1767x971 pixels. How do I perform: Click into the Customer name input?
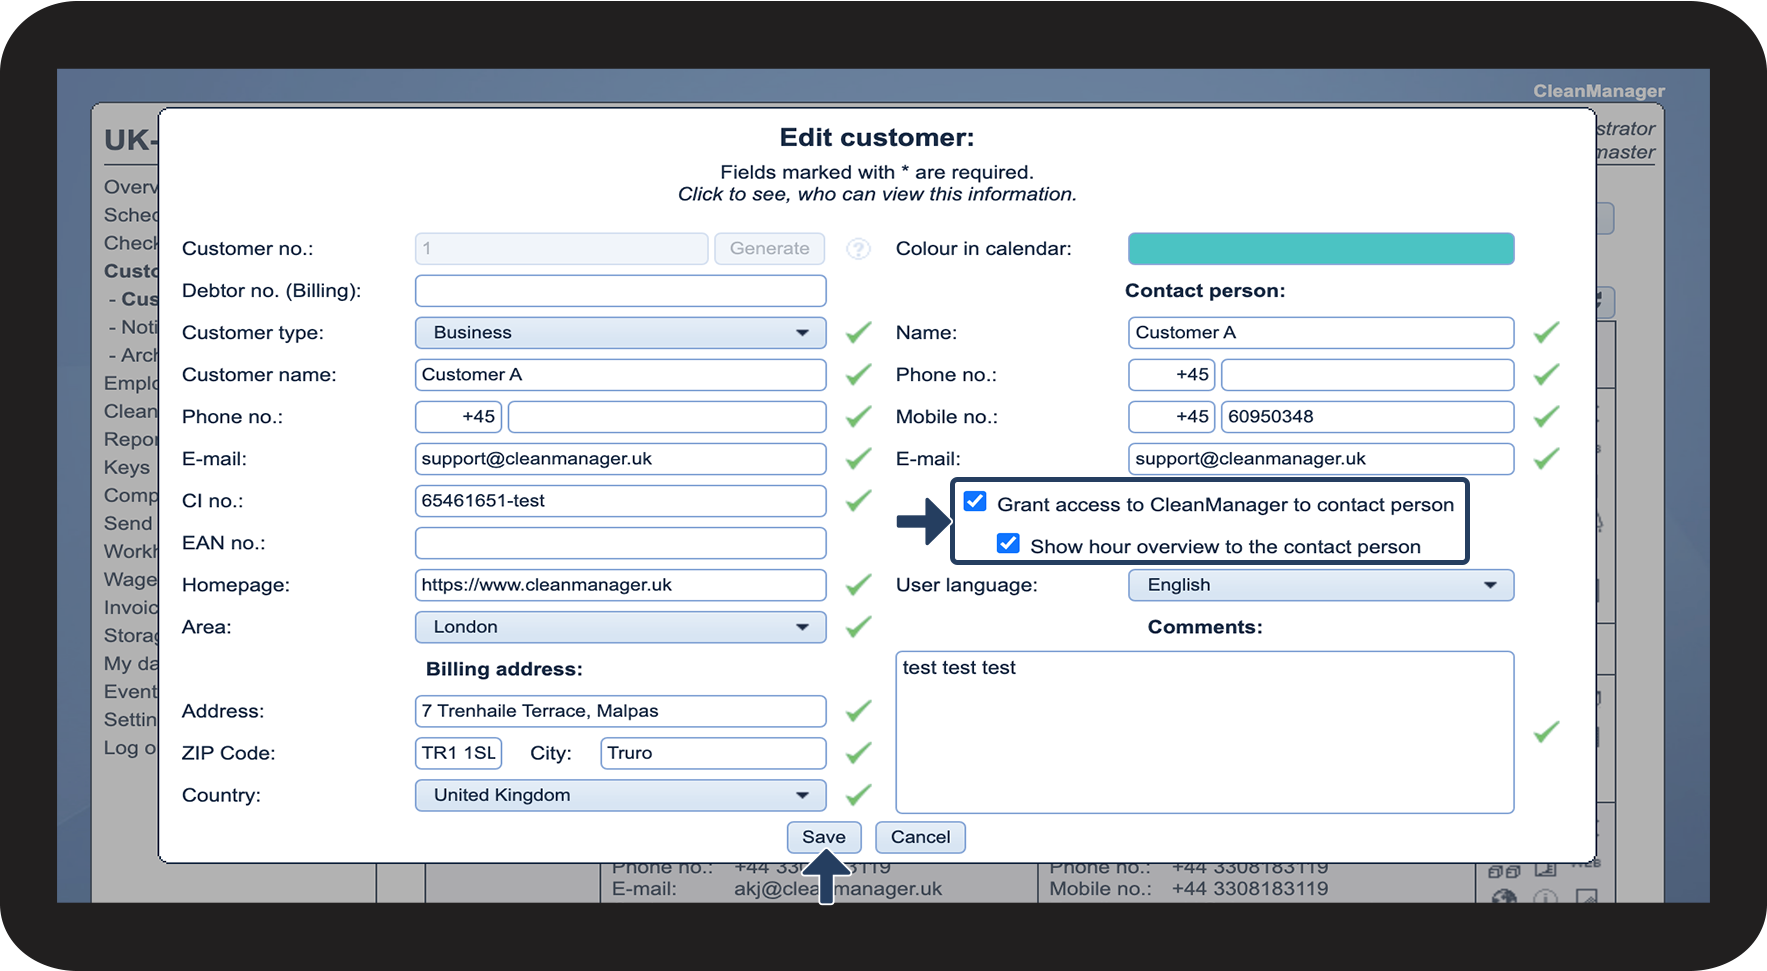(x=620, y=375)
